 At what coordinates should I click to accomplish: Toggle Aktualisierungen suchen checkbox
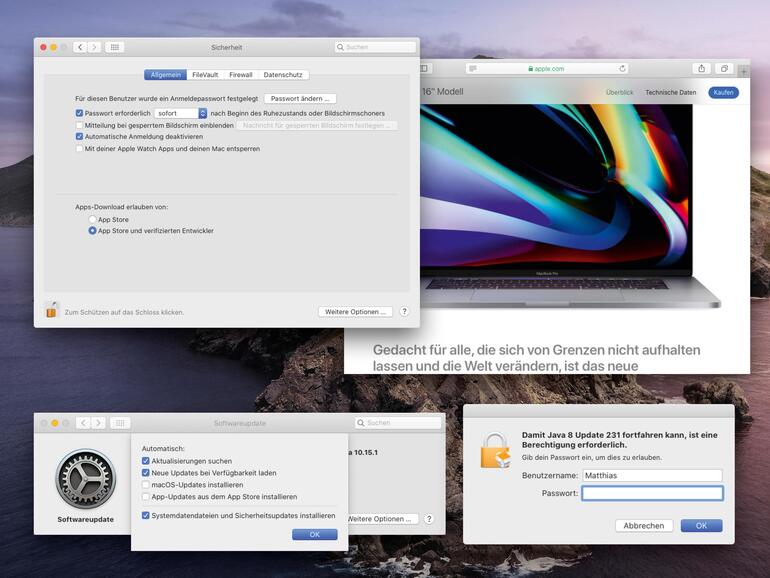(x=145, y=461)
